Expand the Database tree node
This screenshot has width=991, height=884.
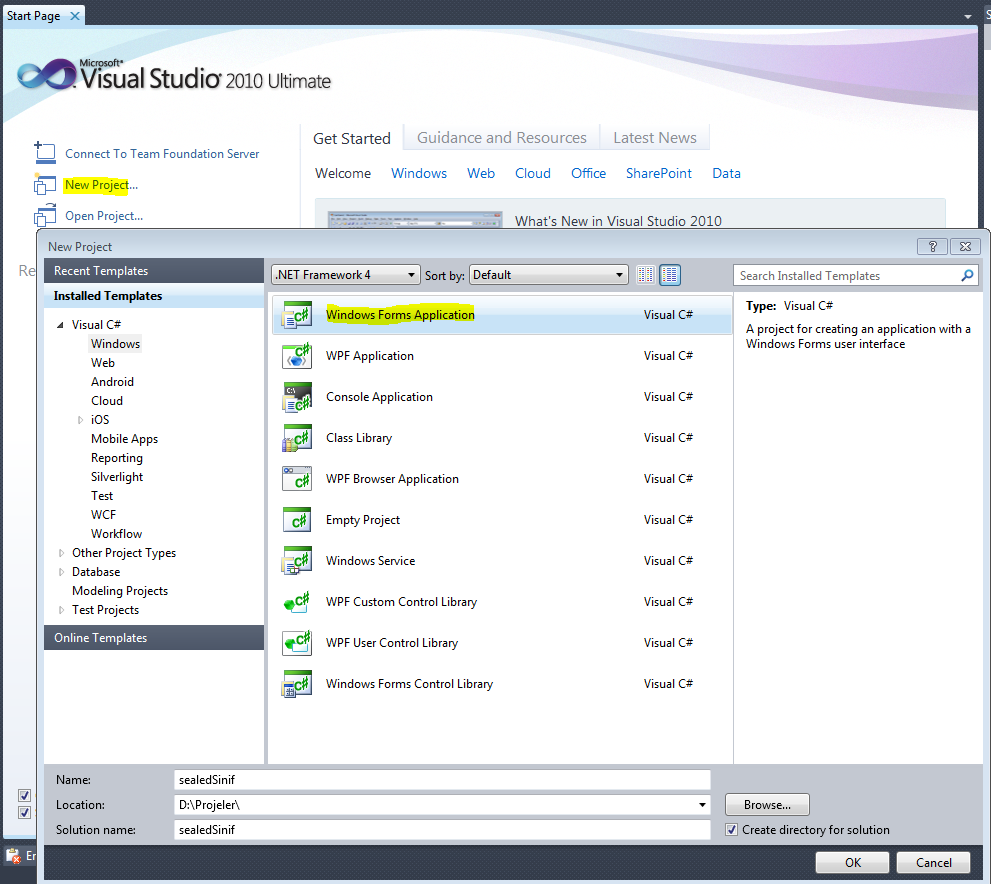[x=61, y=572]
